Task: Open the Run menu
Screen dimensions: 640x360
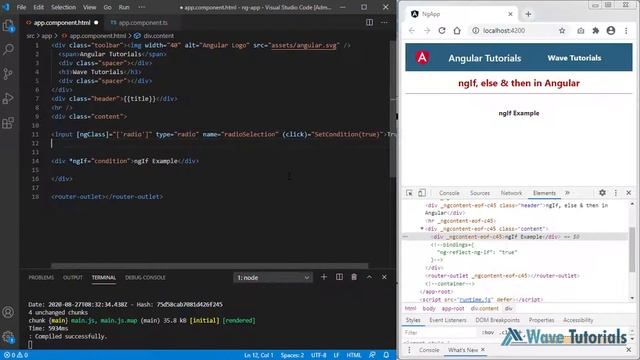Action: coord(124,7)
